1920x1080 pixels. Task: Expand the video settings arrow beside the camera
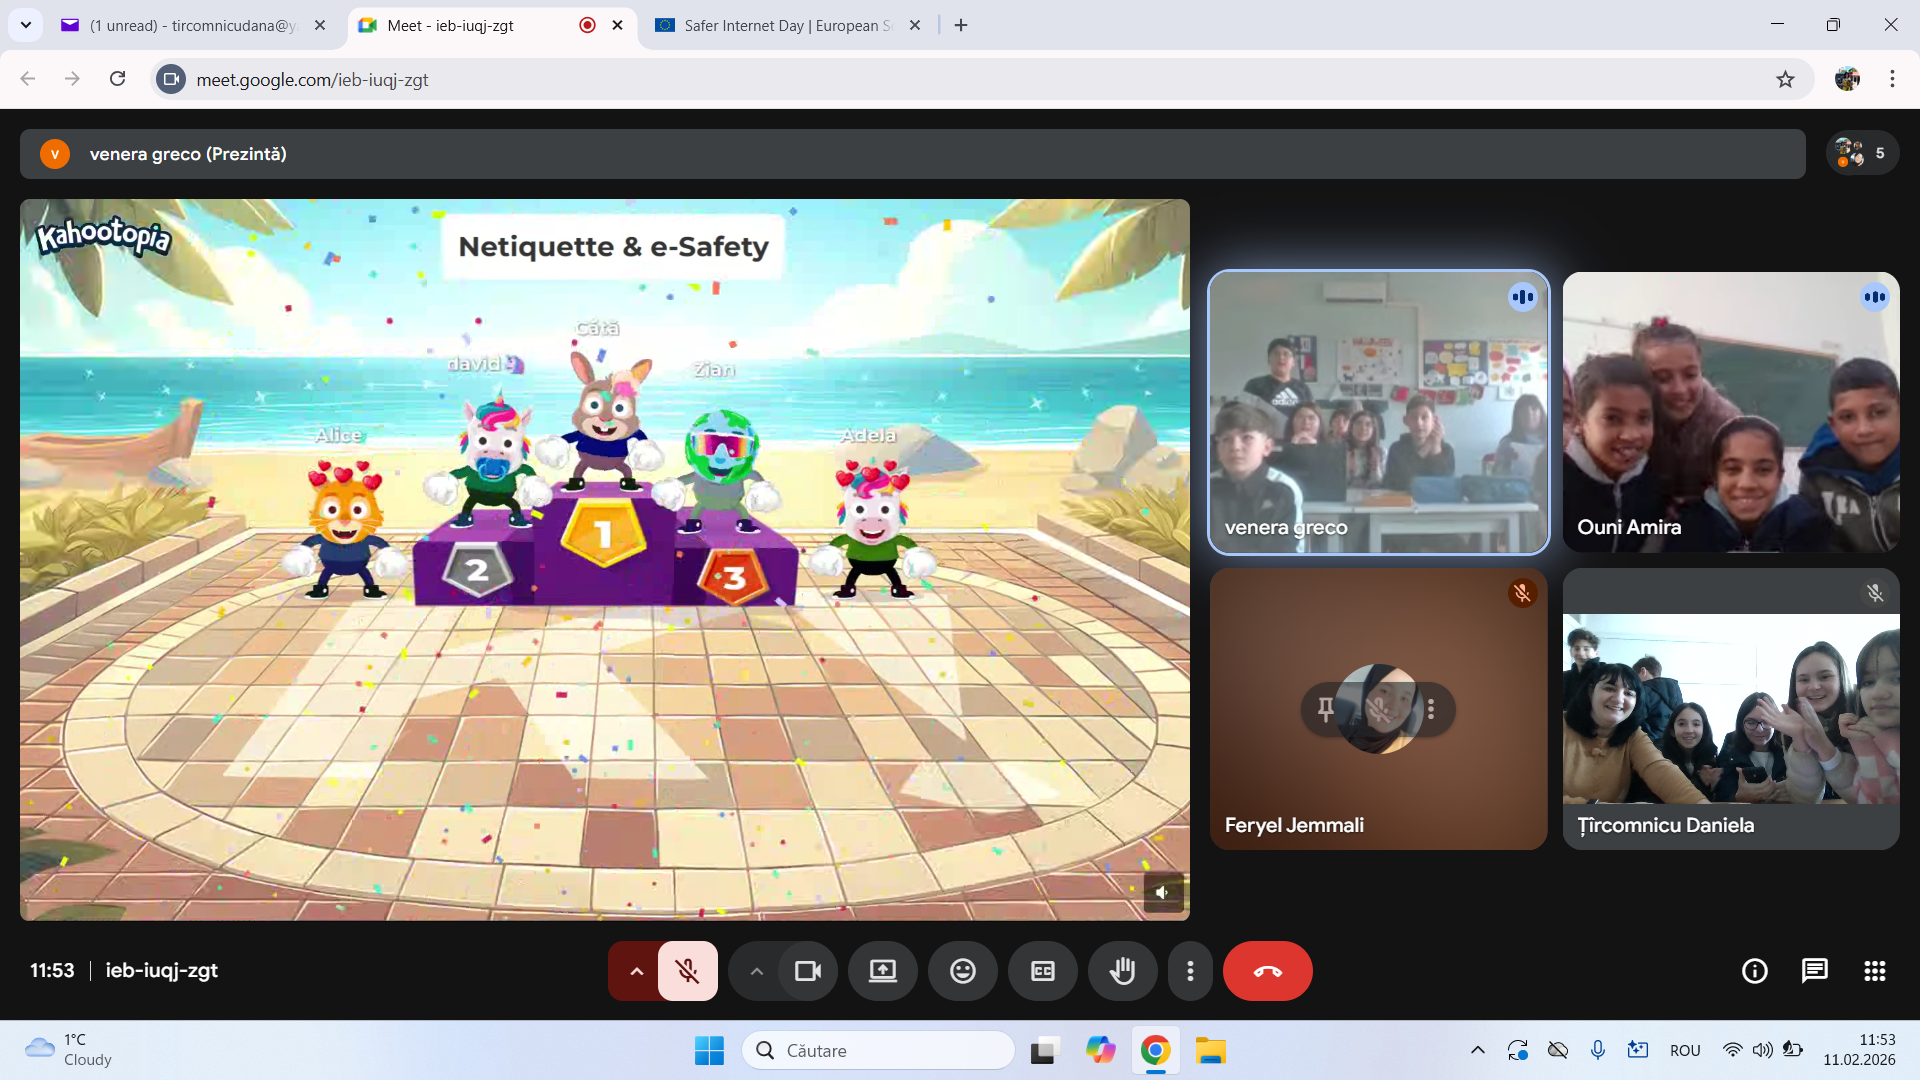(x=756, y=971)
